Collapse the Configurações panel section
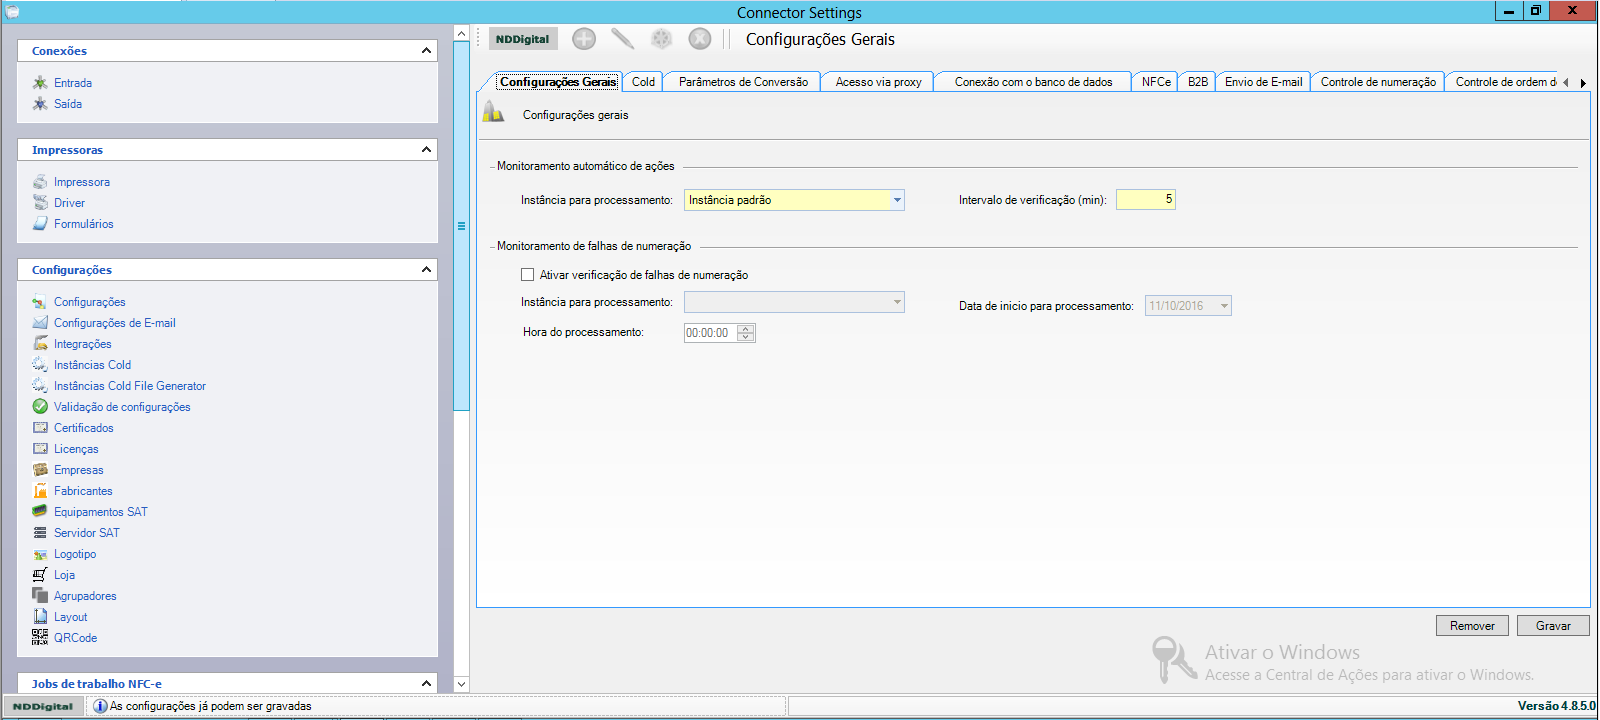 click(x=426, y=270)
